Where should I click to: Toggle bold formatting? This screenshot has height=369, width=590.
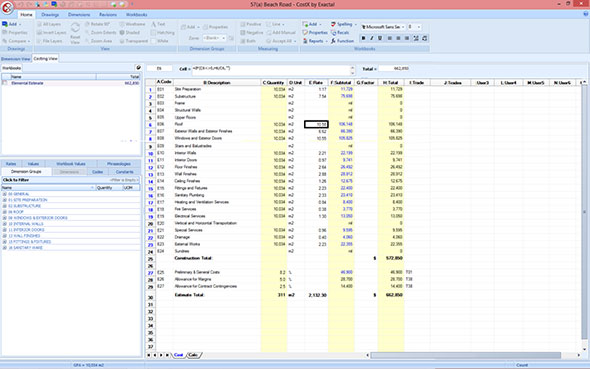tap(363, 38)
